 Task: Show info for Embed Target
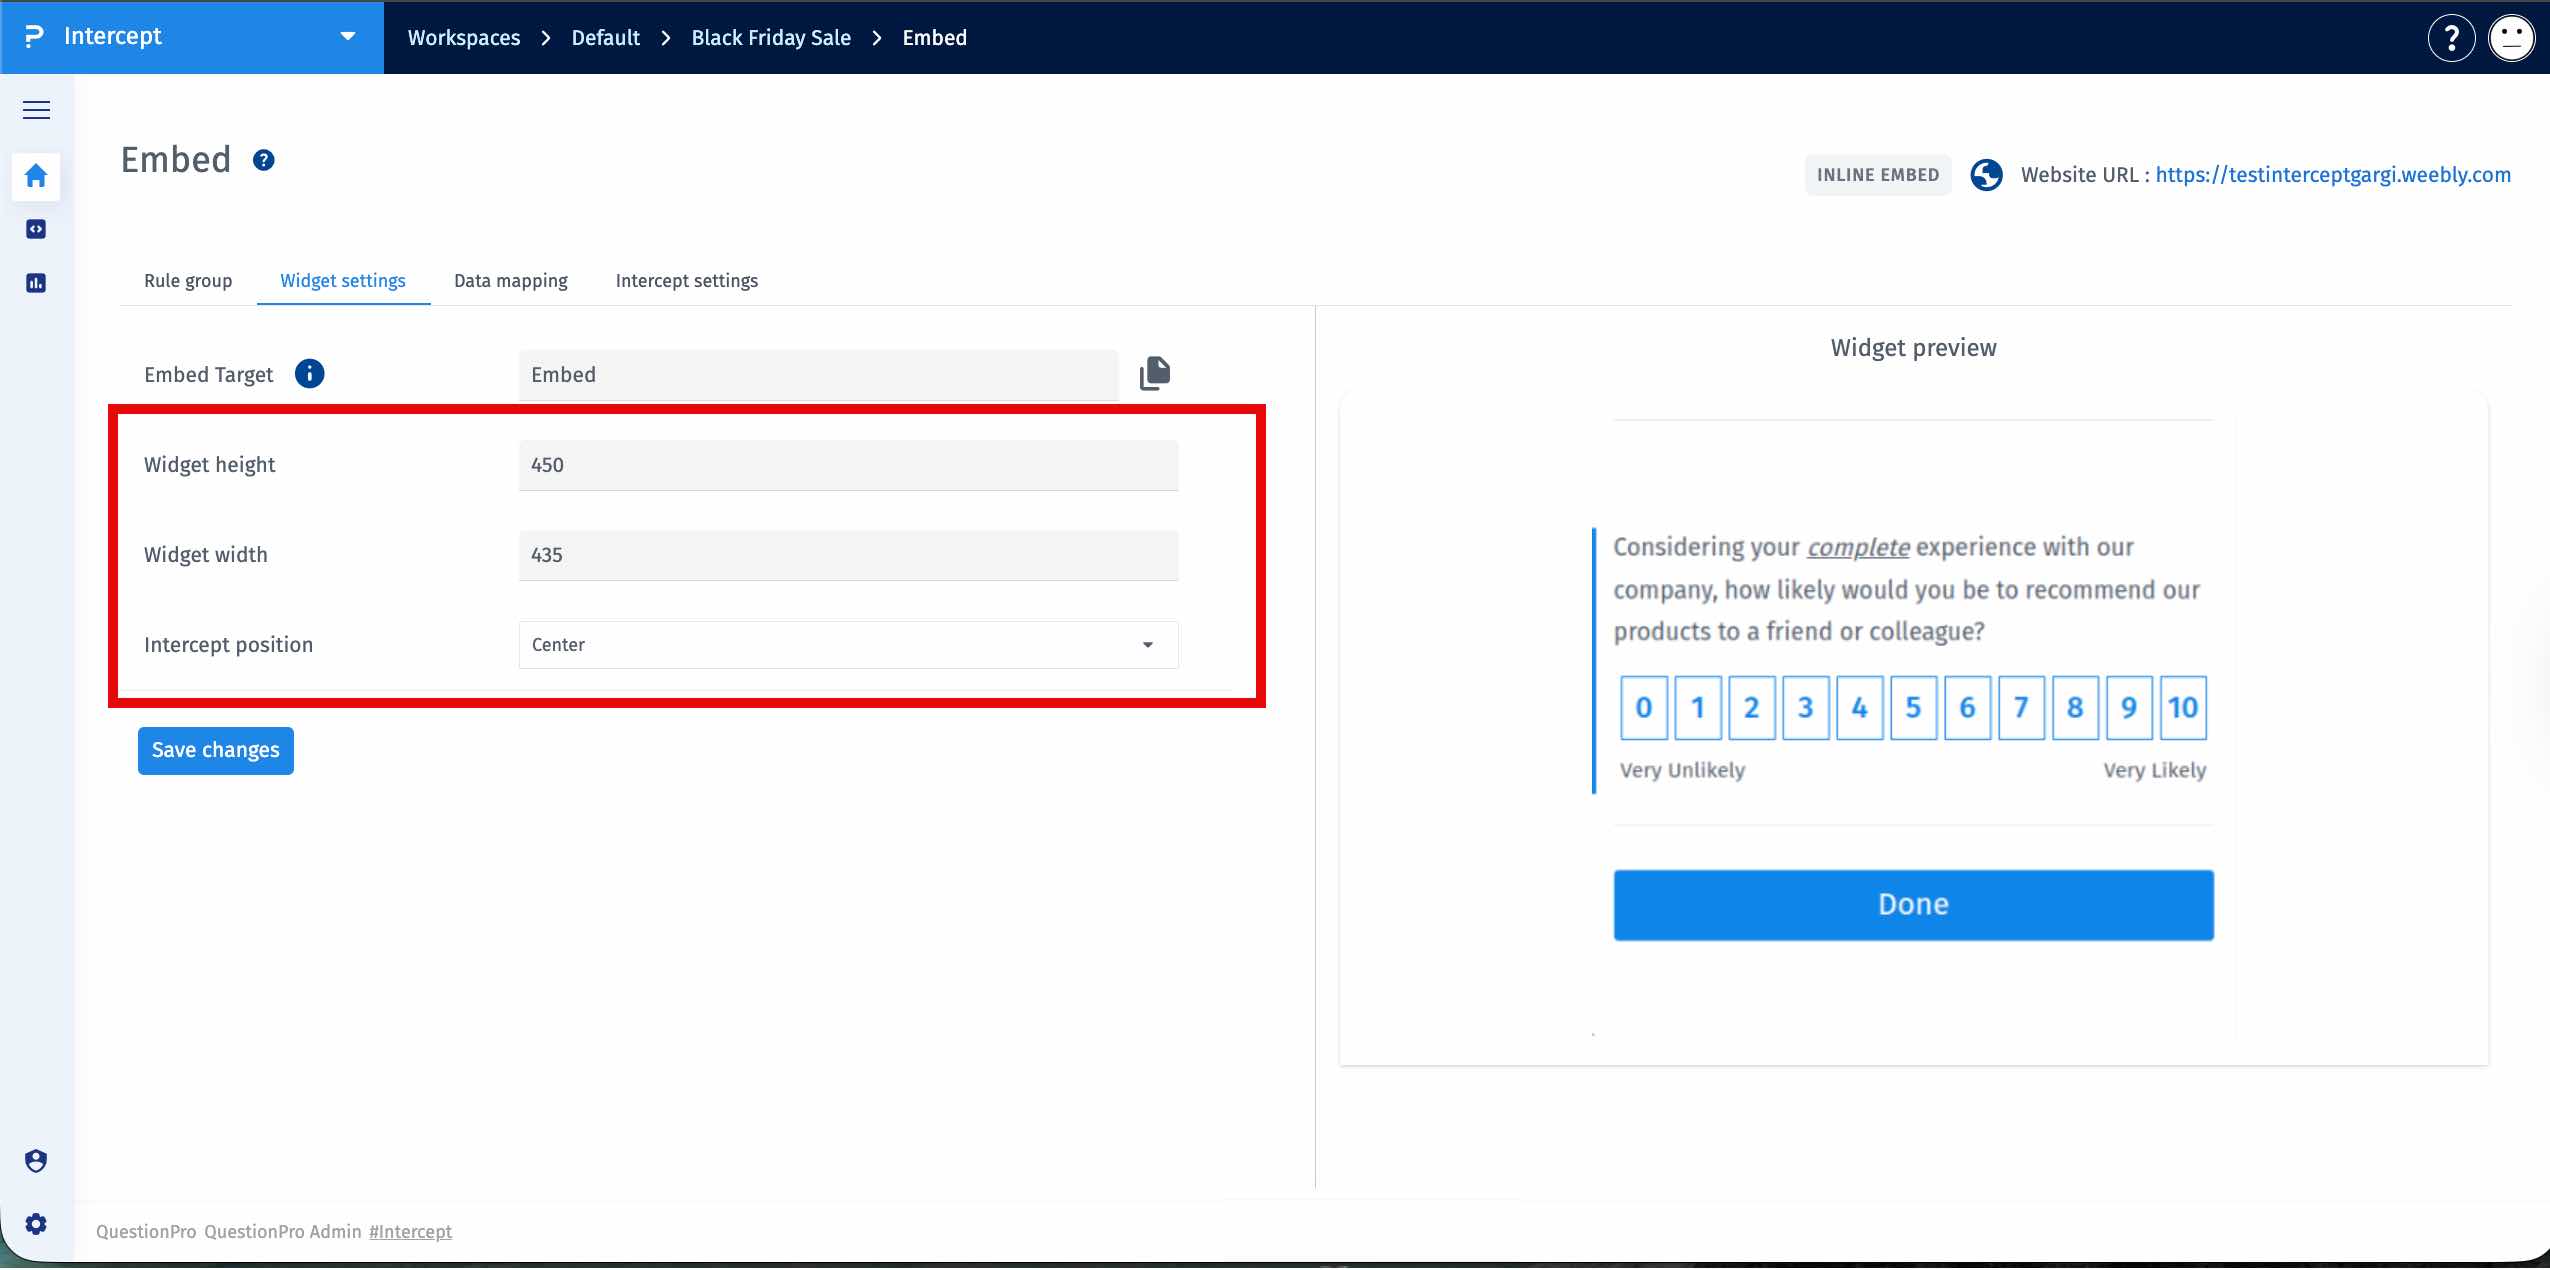(310, 374)
